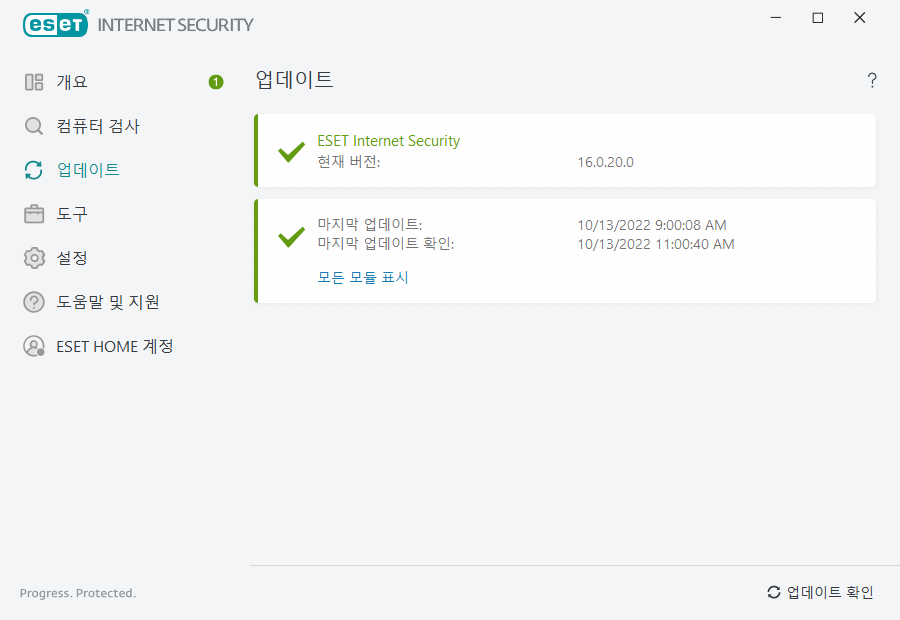Click the ESET logo in the header

coord(55,24)
